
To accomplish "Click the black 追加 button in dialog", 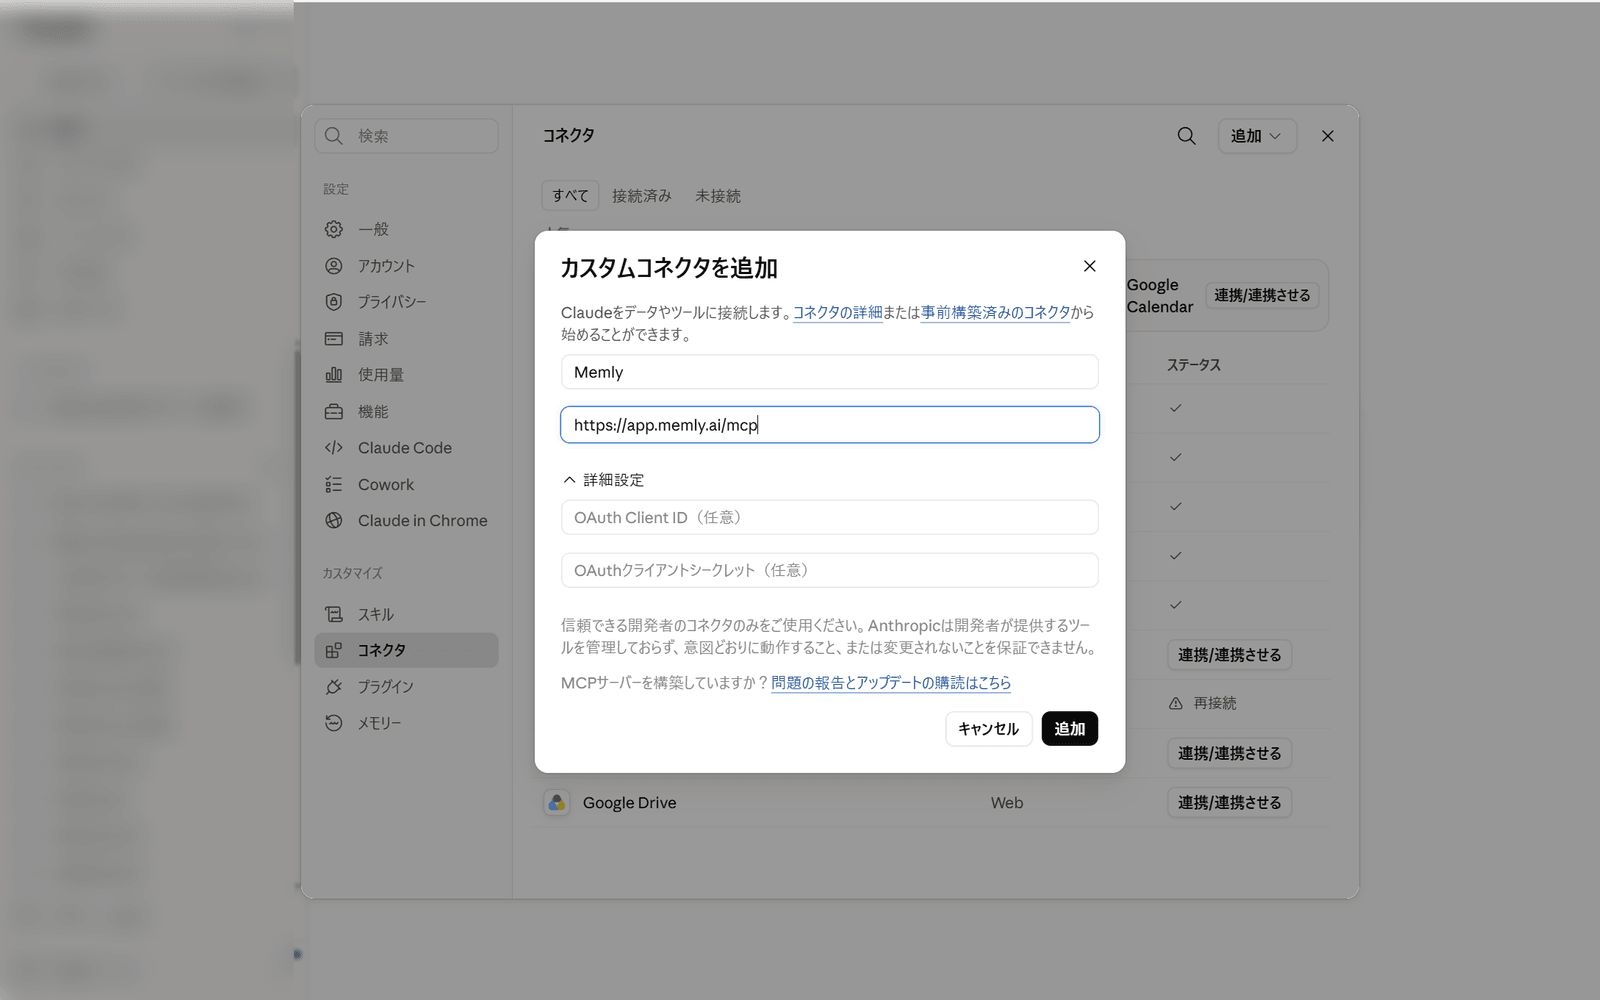I will click(1070, 729).
